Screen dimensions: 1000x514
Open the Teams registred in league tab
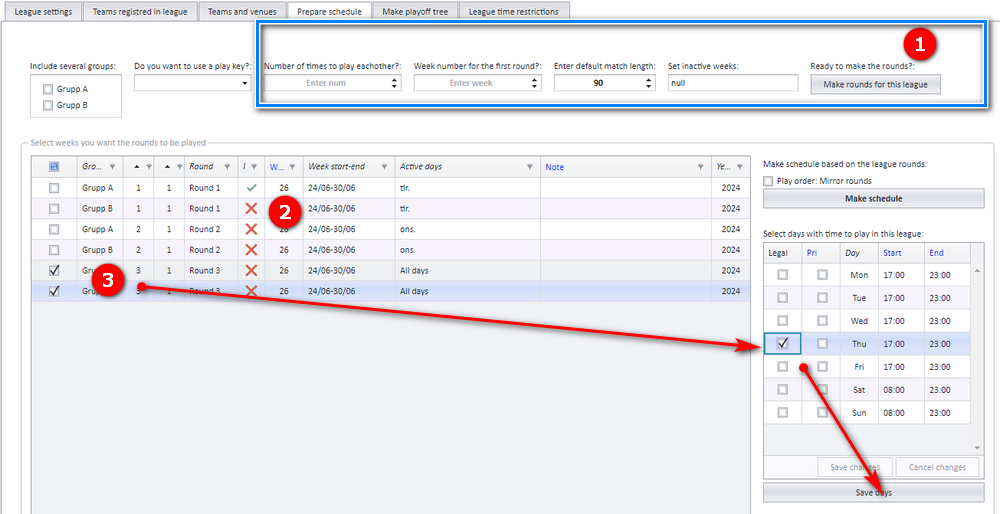click(140, 11)
